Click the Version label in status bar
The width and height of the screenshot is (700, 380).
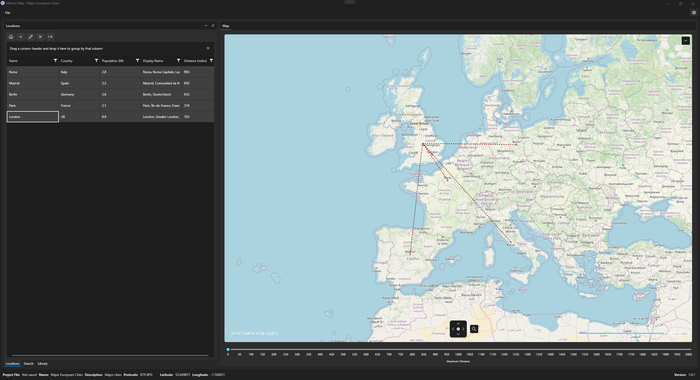(x=681, y=375)
